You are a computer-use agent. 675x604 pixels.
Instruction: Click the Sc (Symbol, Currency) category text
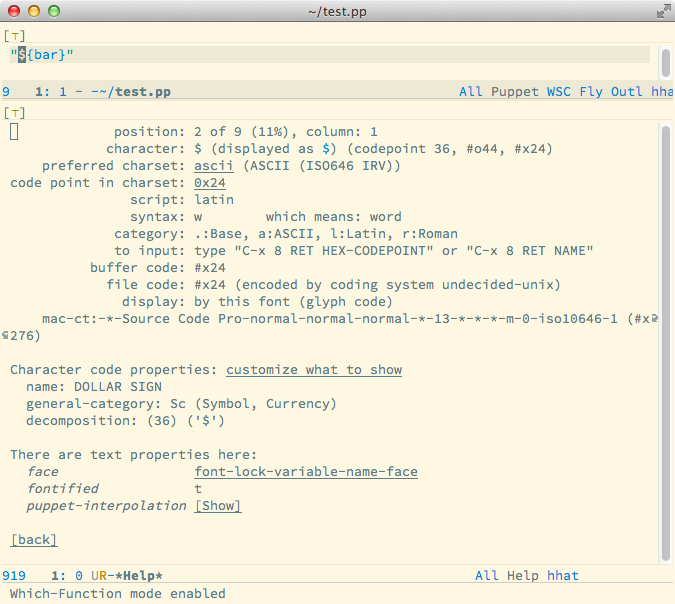253,404
